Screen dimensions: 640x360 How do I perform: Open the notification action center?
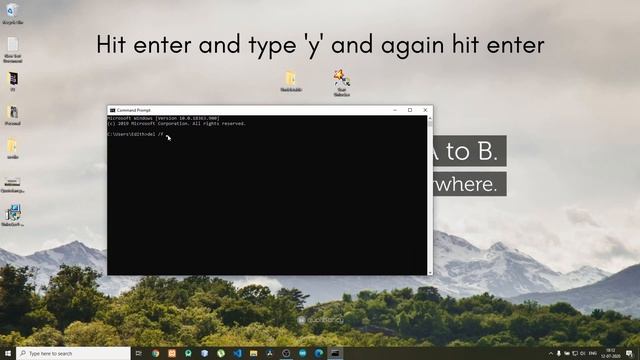(629, 353)
